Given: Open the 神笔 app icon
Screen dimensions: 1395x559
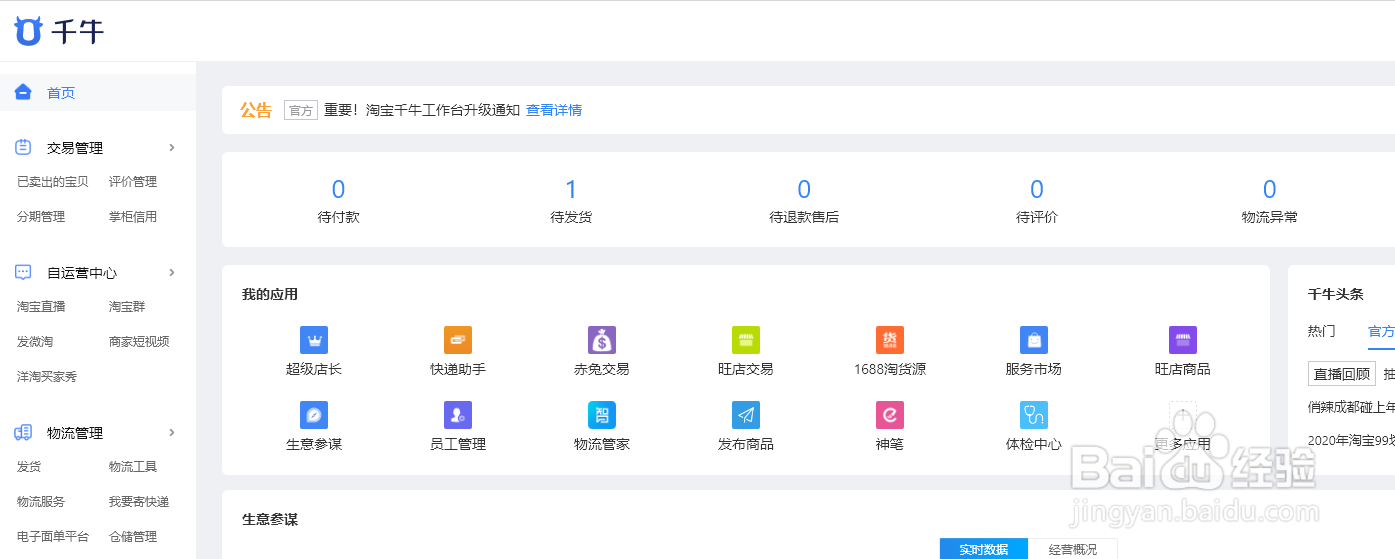Looking at the screenshot, I should [x=890, y=415].
